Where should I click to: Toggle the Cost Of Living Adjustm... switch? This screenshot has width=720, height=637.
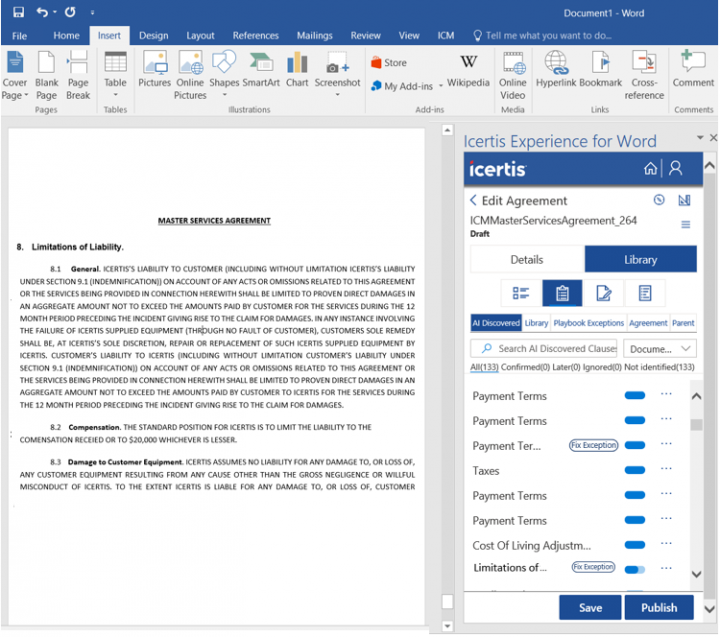(635, 545)
